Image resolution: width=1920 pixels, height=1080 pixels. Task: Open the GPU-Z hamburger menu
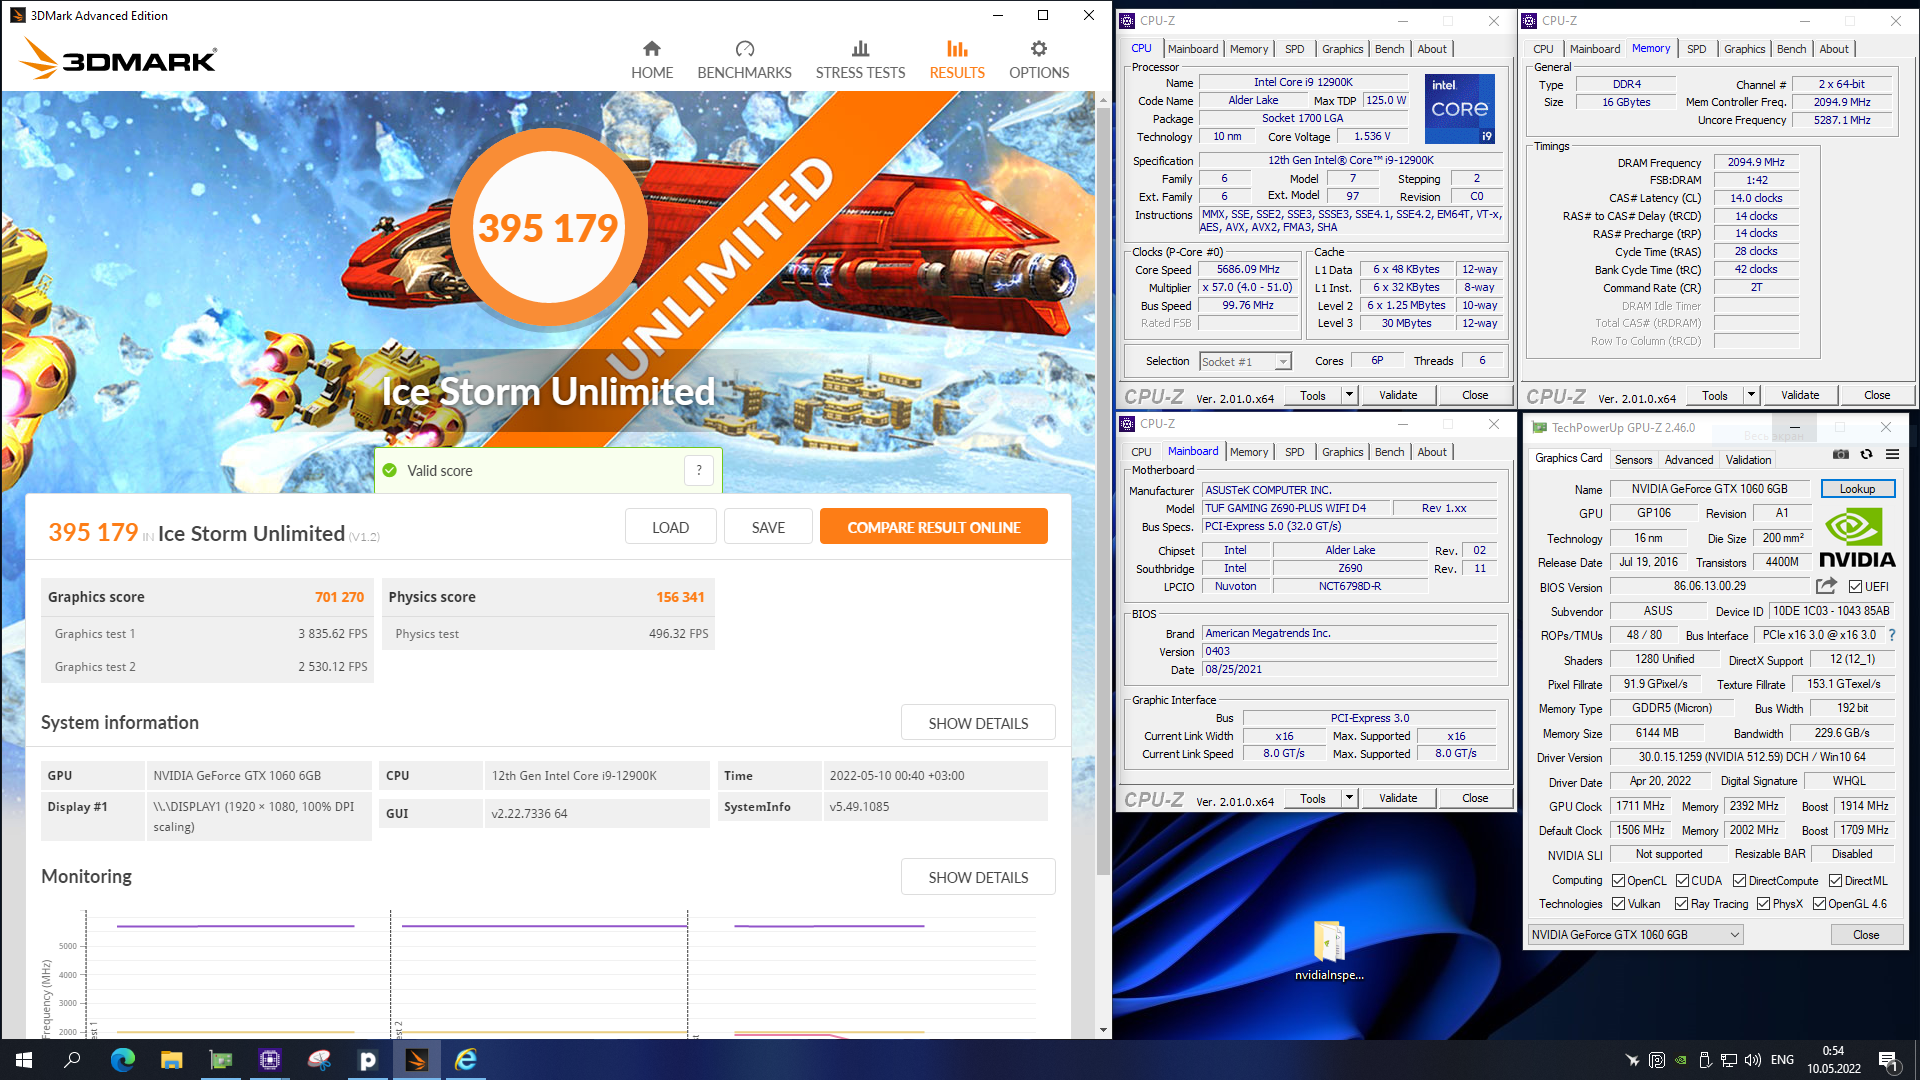1892,454
